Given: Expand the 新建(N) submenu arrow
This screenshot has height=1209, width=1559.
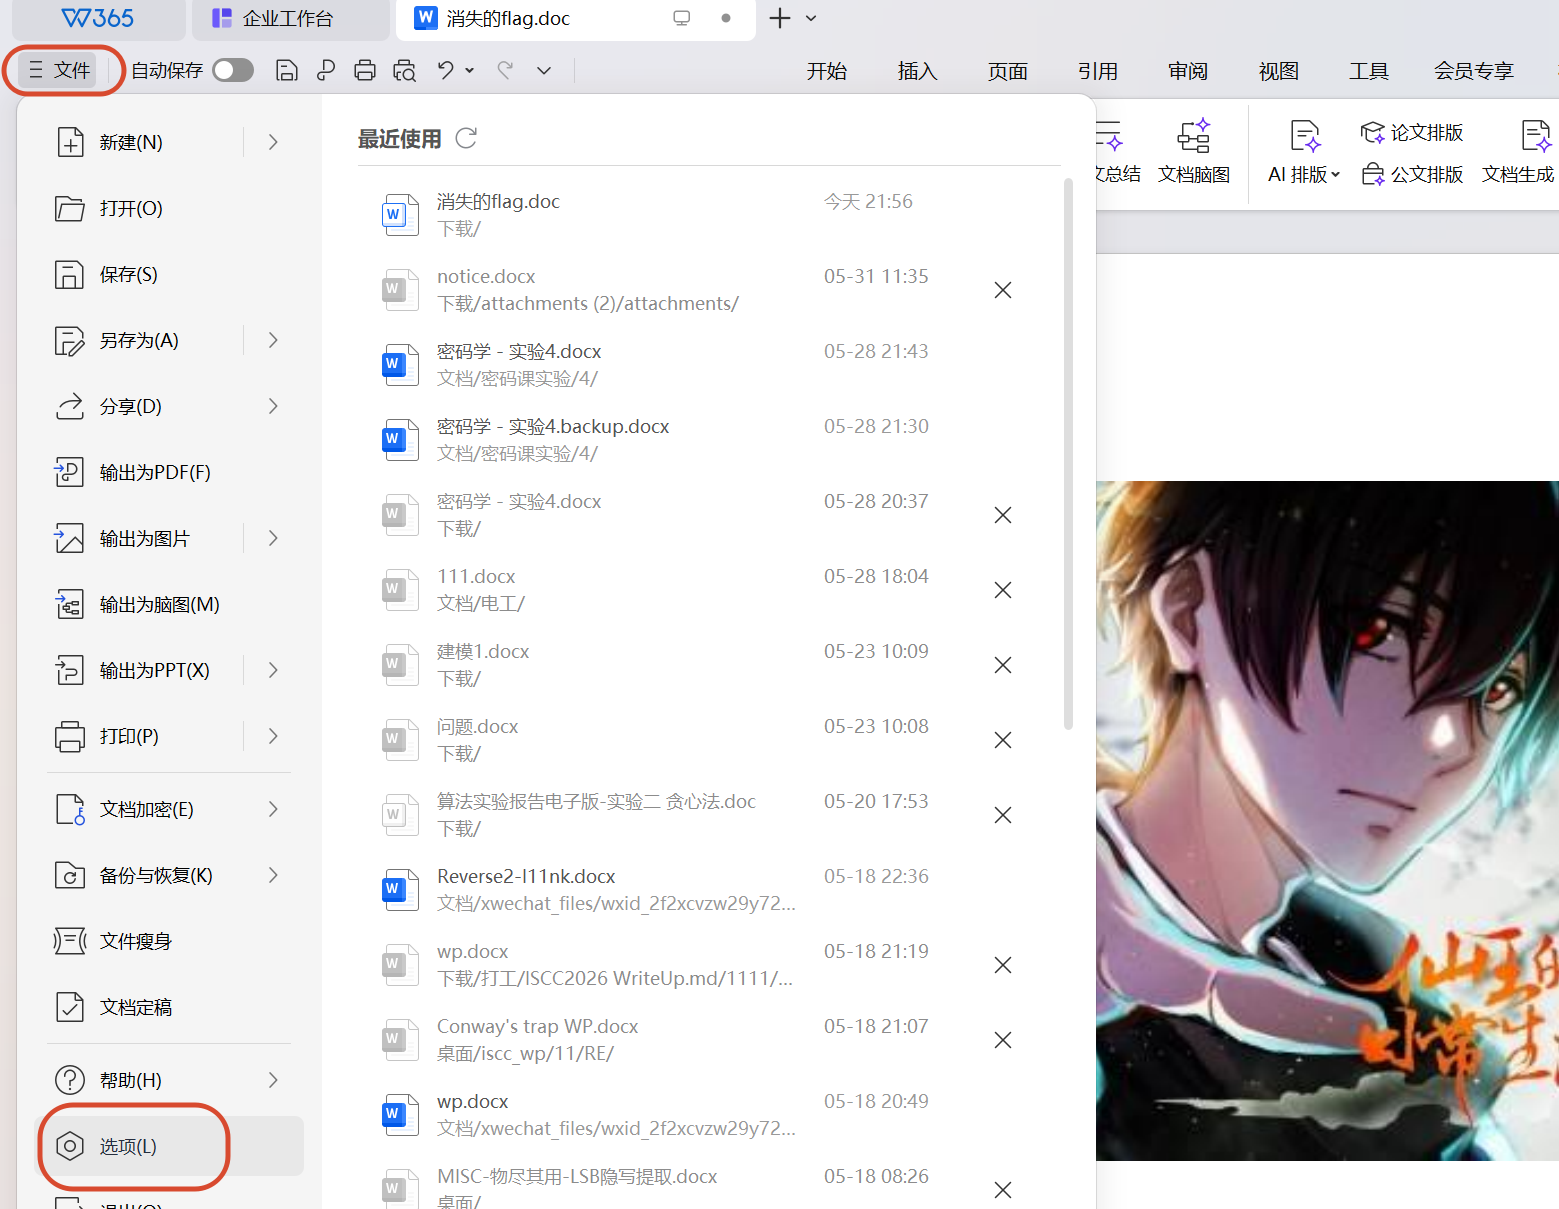Looking at the screenshot, I should click(273, 142).
